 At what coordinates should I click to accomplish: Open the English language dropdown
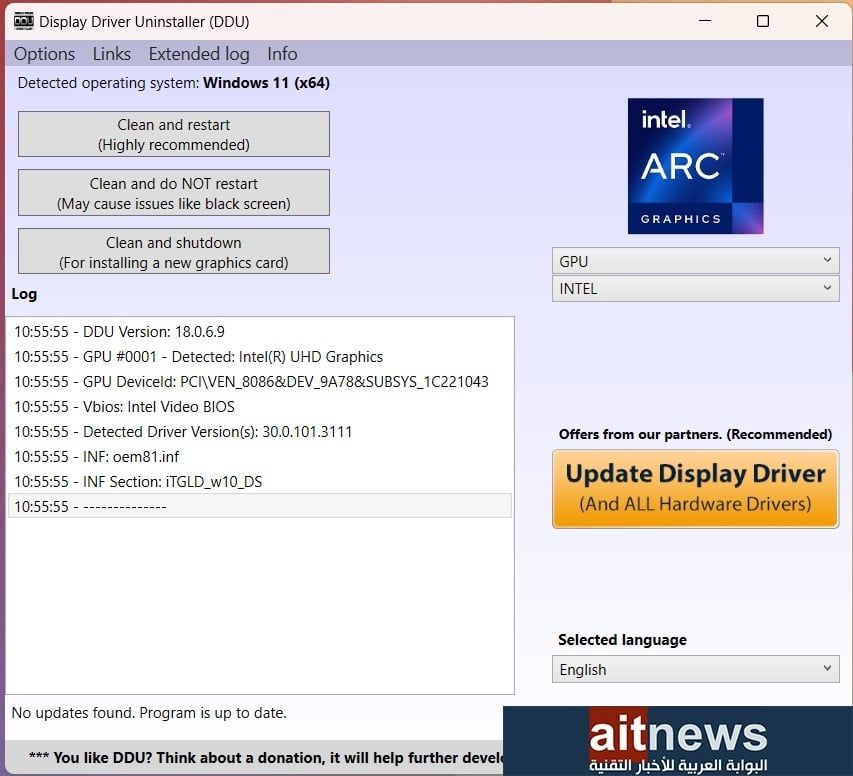pos(695,669)
